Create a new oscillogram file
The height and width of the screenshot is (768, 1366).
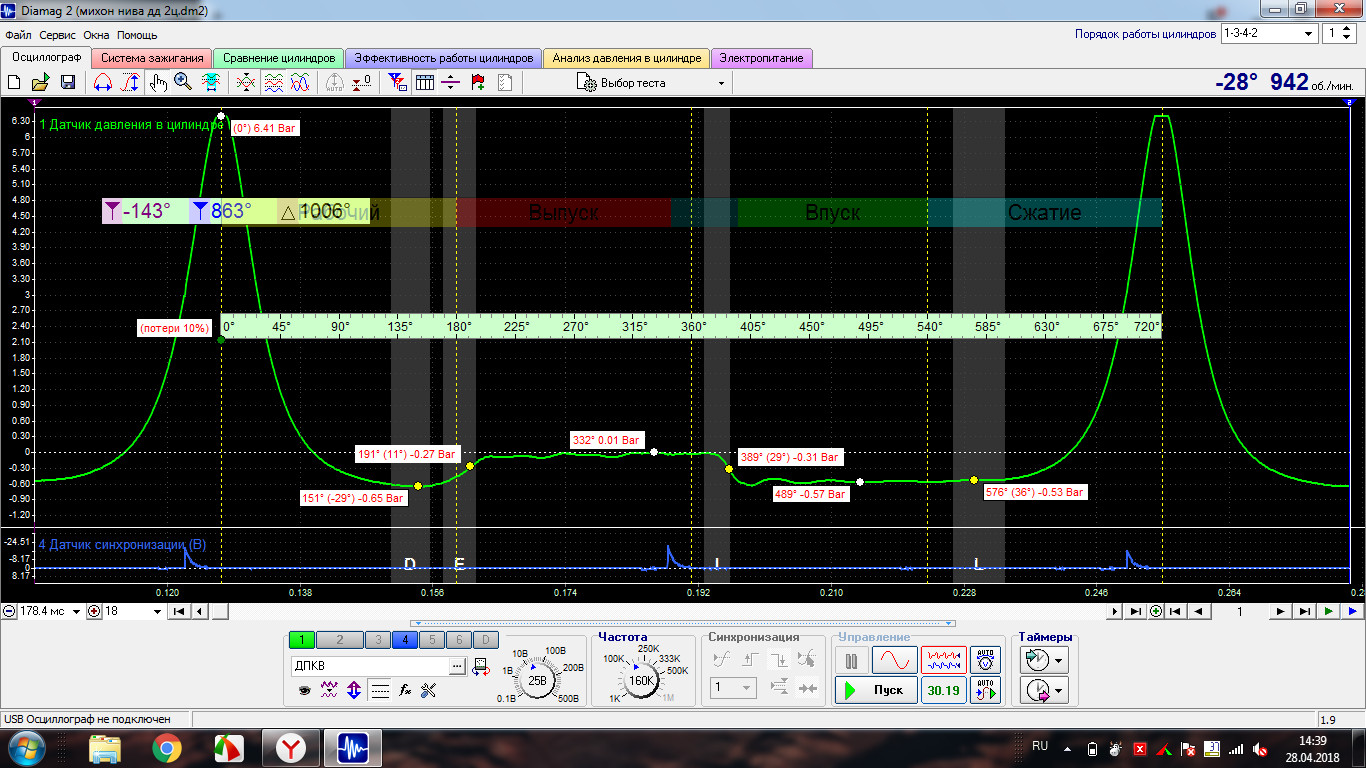(x=14, y=83)
